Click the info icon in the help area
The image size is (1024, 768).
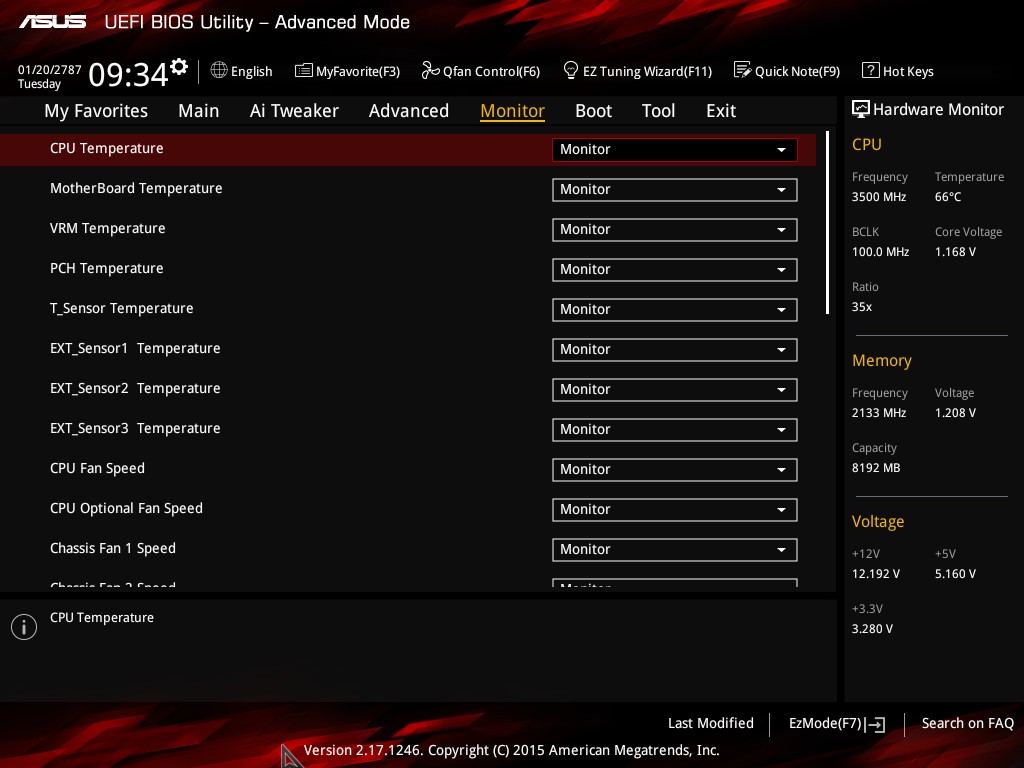click(24, 627)
